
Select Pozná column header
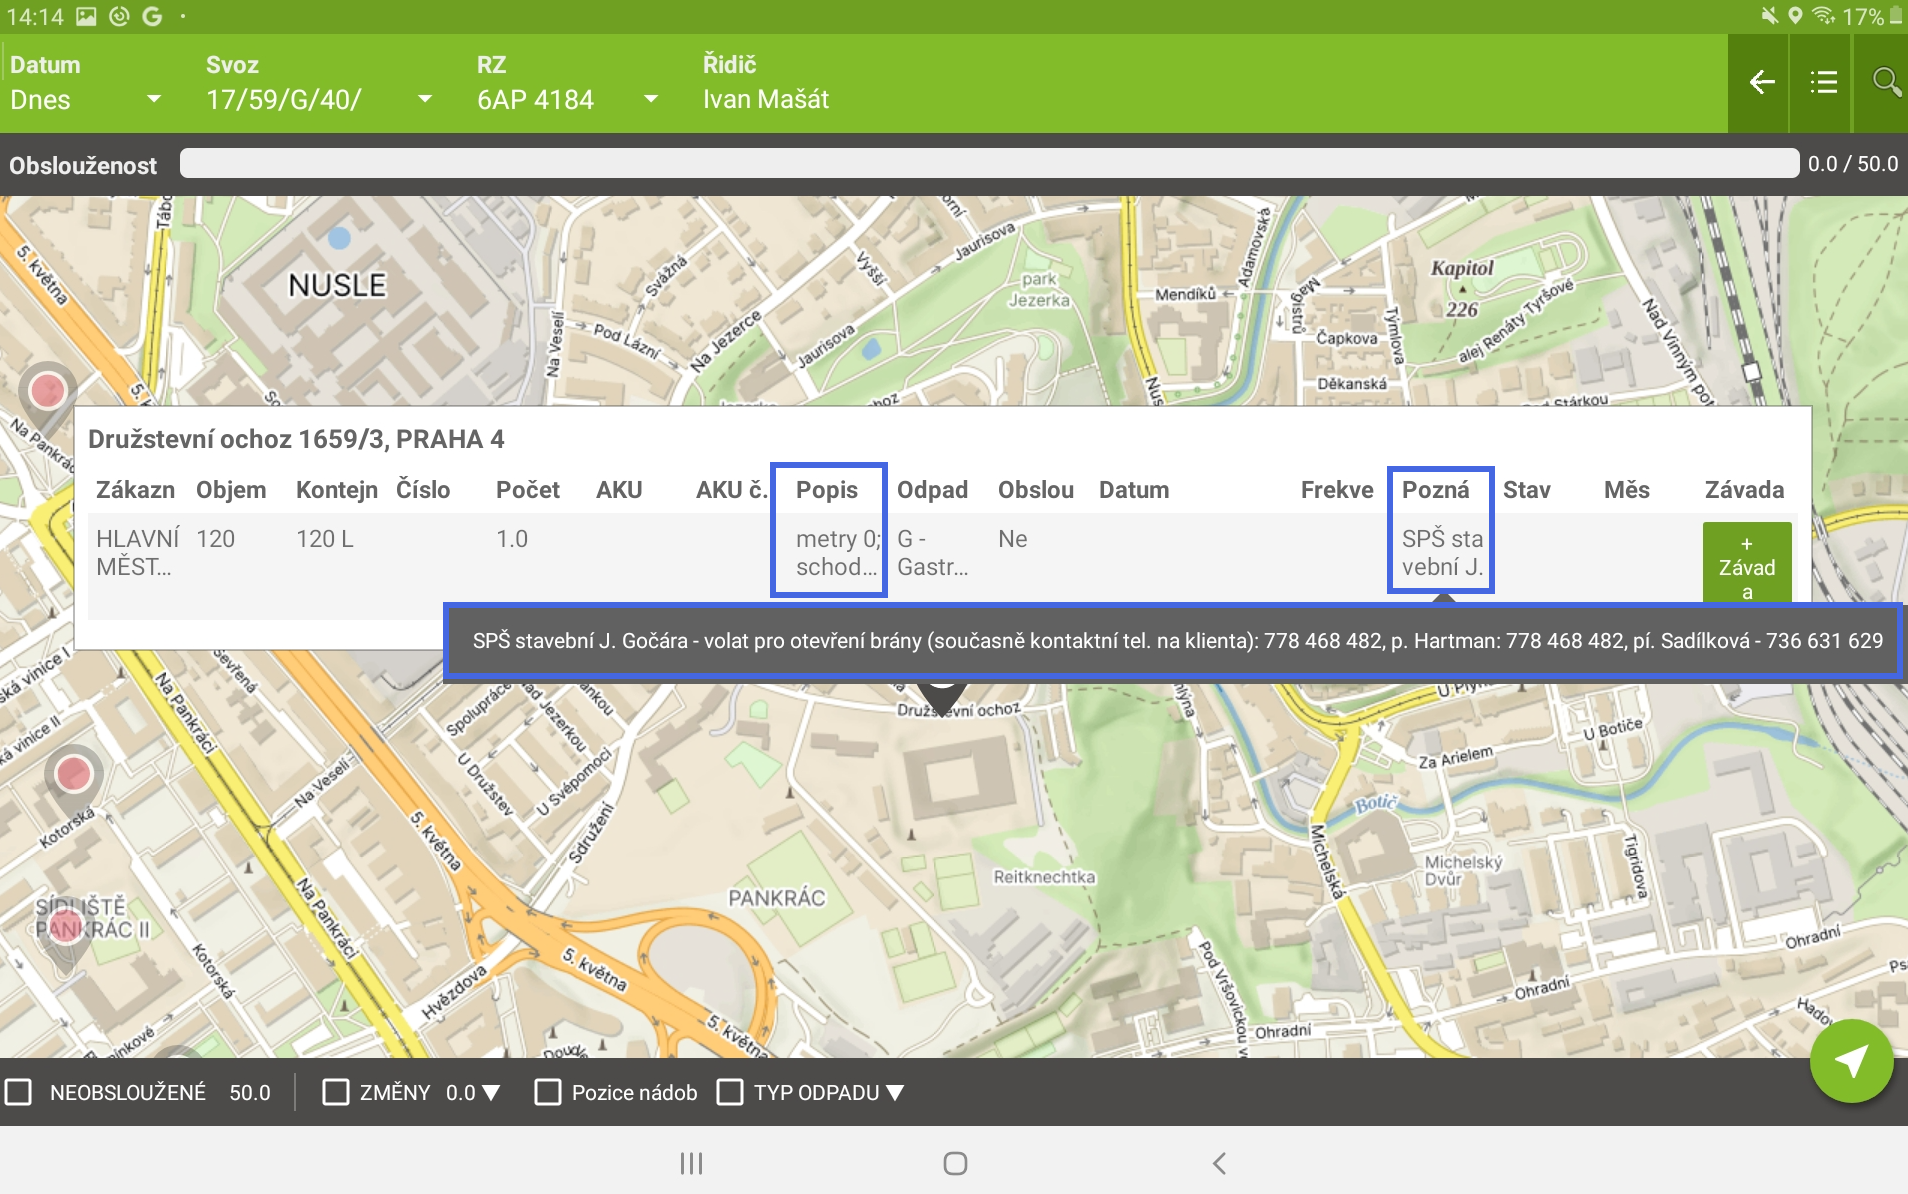(x=1436, y=490)
